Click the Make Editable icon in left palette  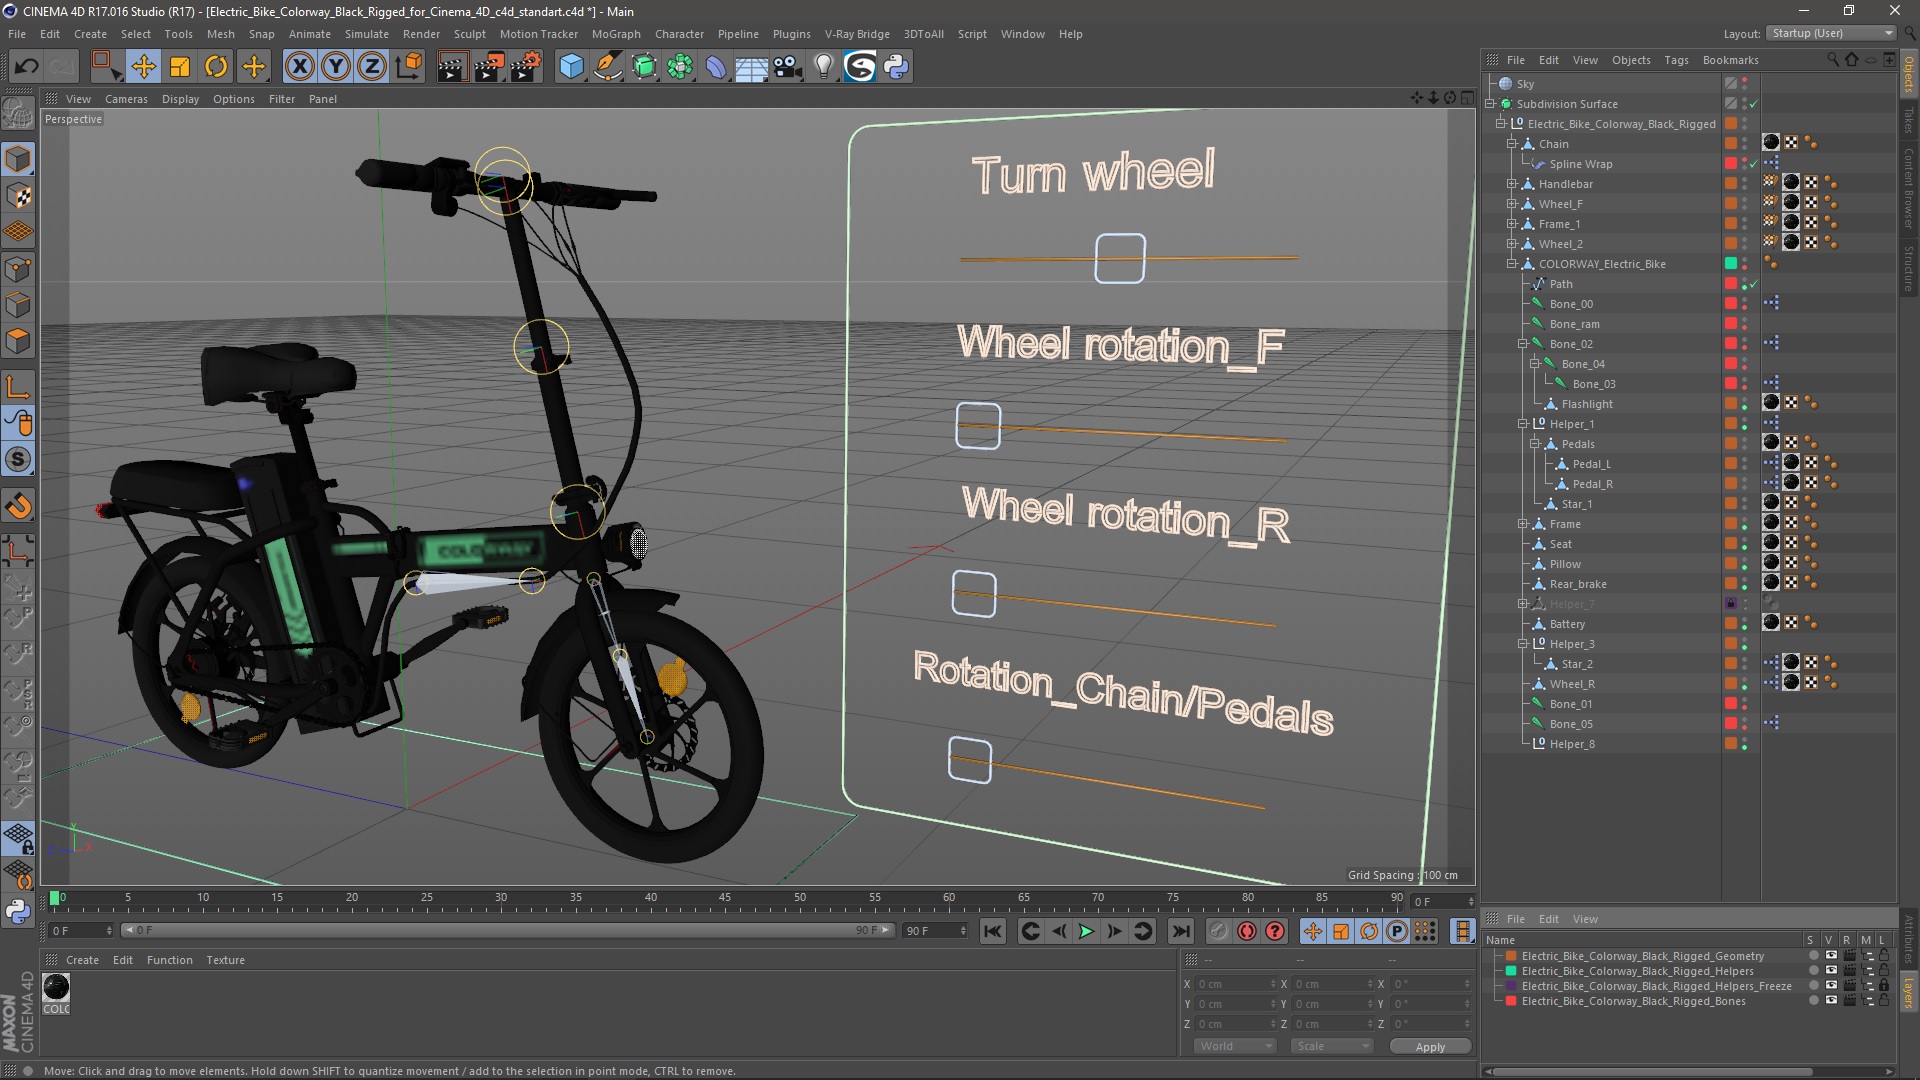click(x=18, y=114)
